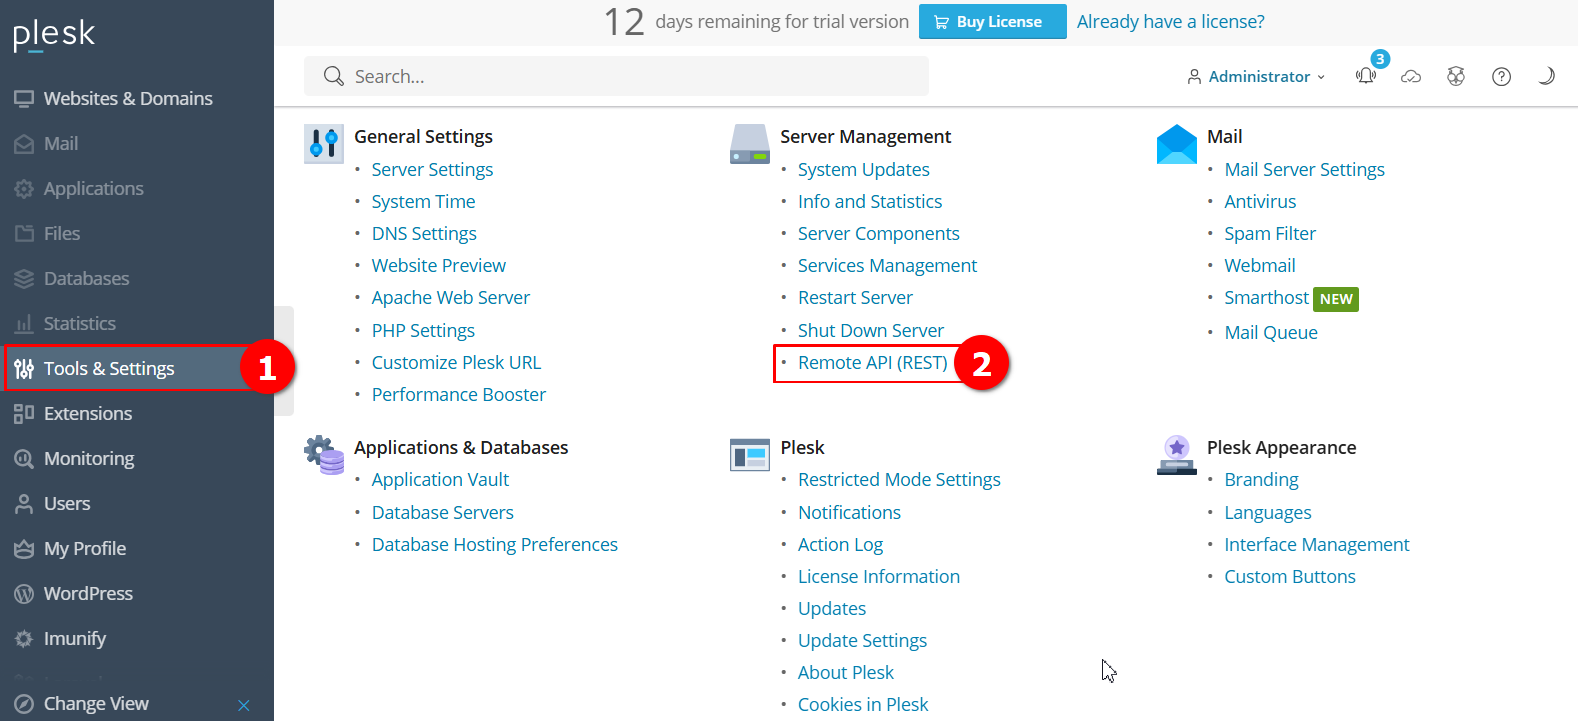Click the Plesk logo
The image size is (1578, 721).
54,34
